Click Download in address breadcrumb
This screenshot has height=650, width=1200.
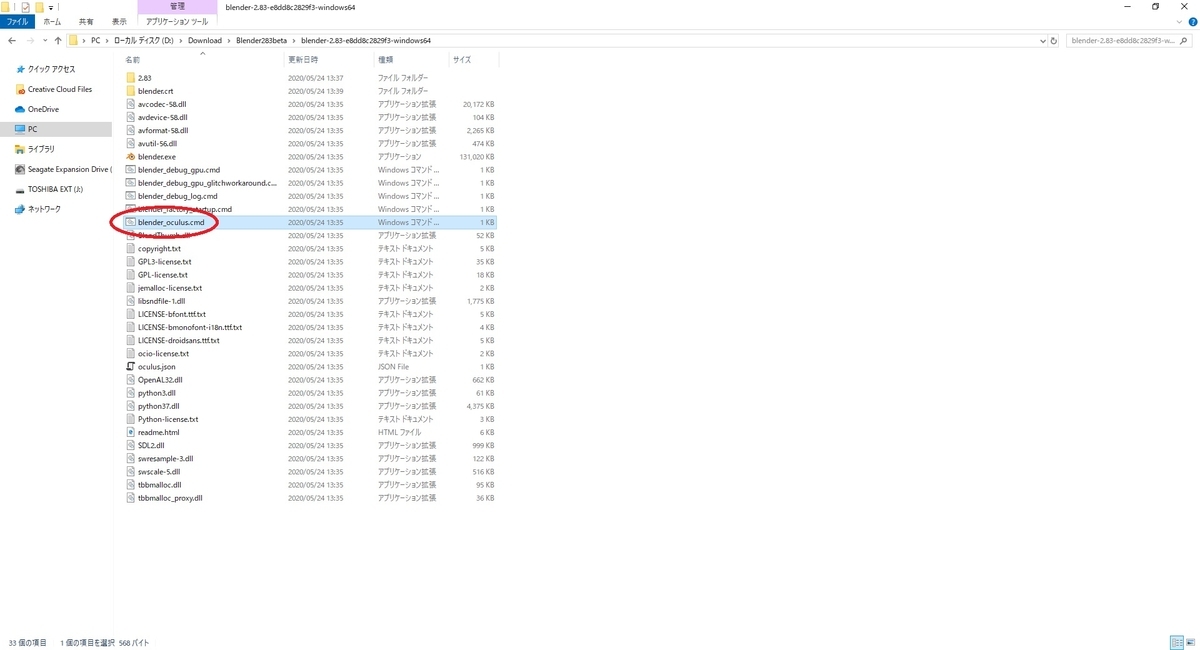tap(205, 41)
